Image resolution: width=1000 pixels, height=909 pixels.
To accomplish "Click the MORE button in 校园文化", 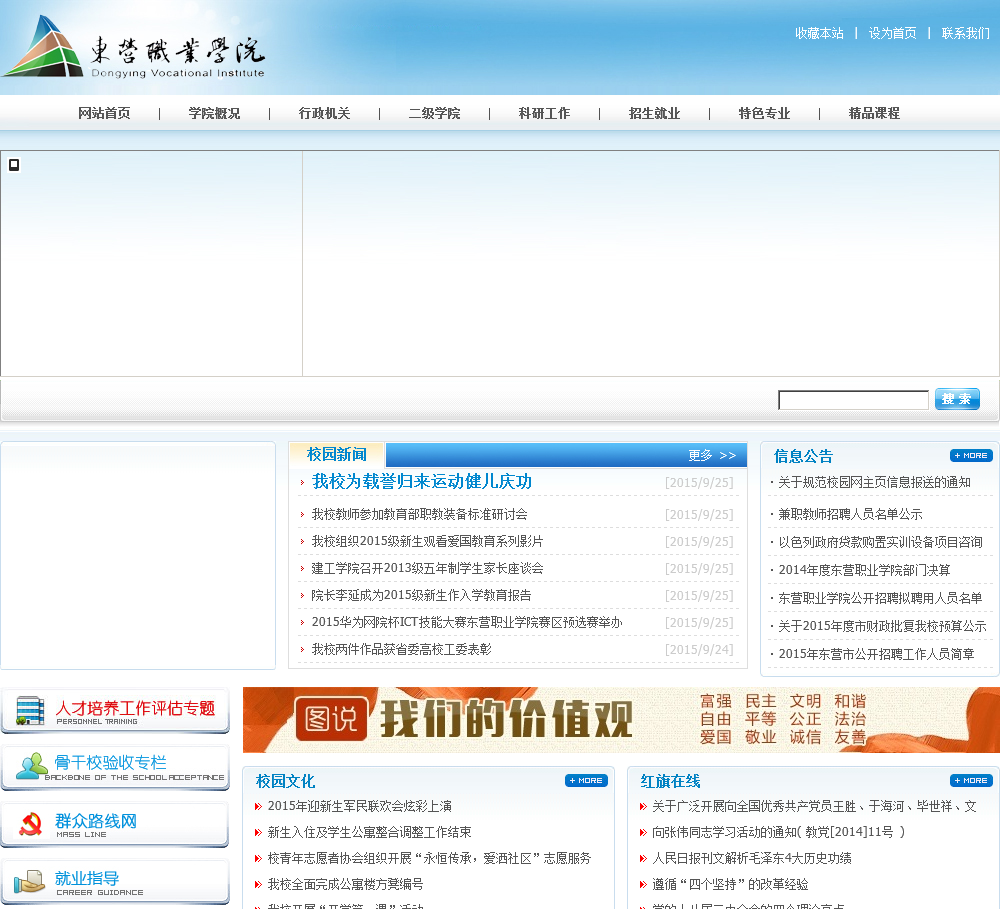I will tap(586, 780).
